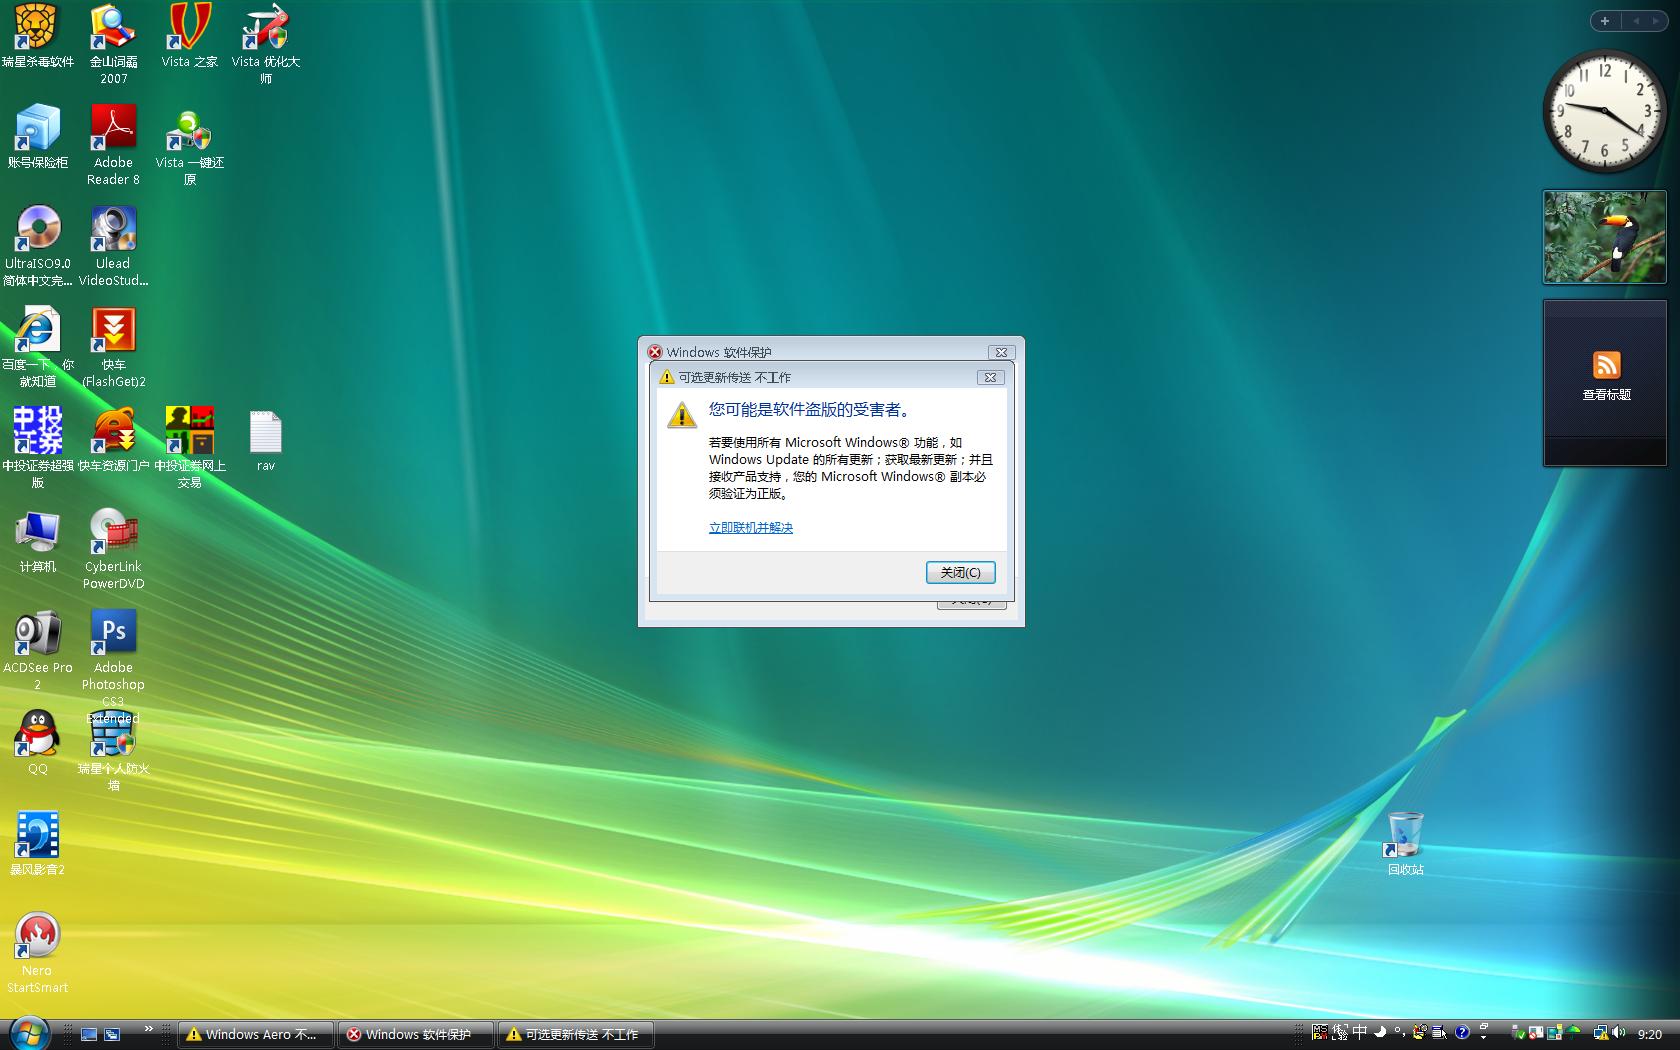The image size is (1680, 1050).
Task: Click the sidebar add gadget plus button
Action: [1605, 21]
